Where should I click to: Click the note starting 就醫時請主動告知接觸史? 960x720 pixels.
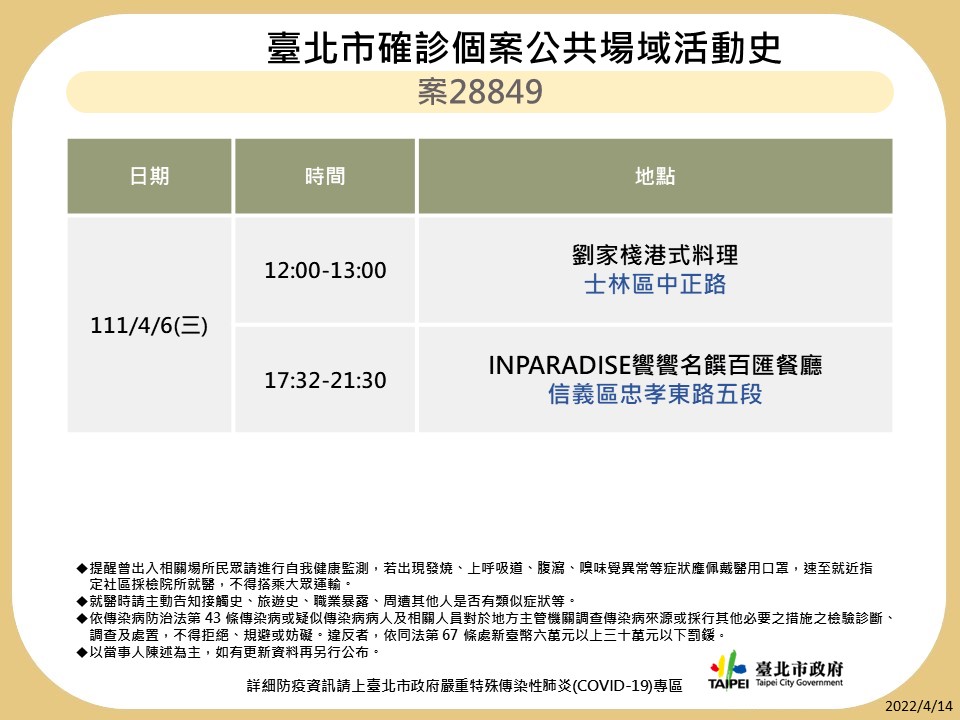[326, 601]
